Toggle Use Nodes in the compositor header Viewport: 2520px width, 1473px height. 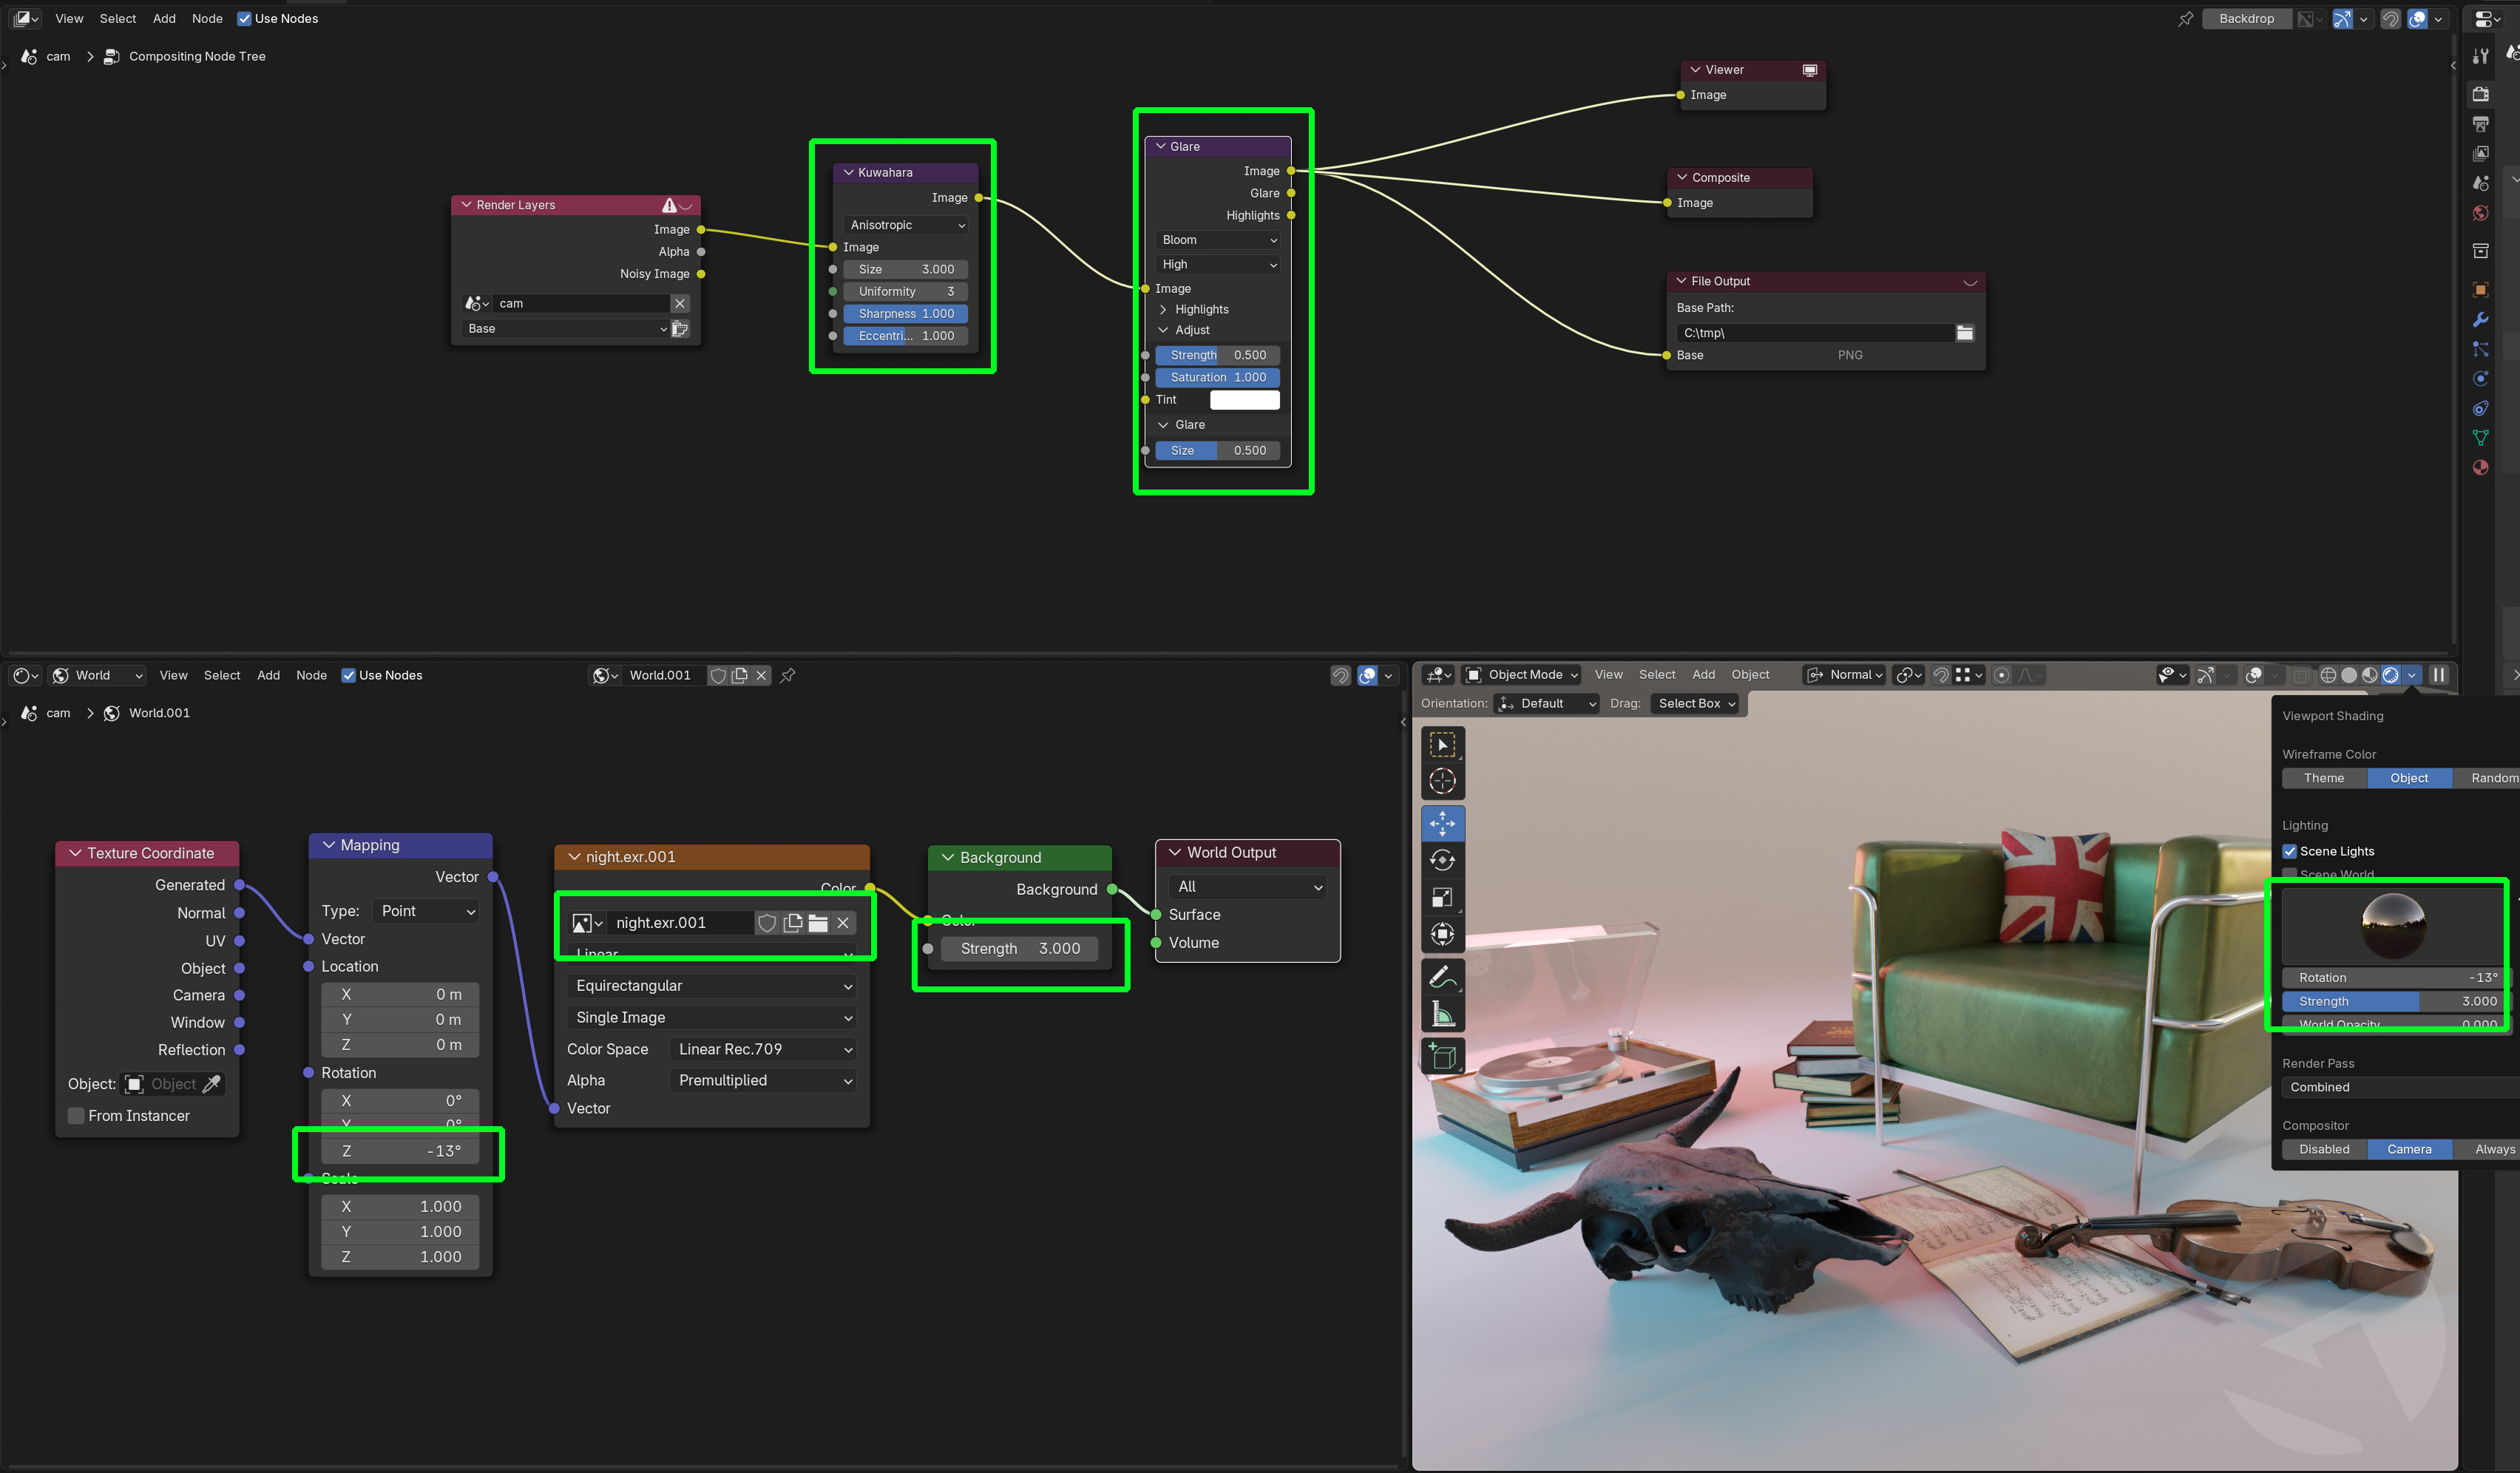(244, 18)
